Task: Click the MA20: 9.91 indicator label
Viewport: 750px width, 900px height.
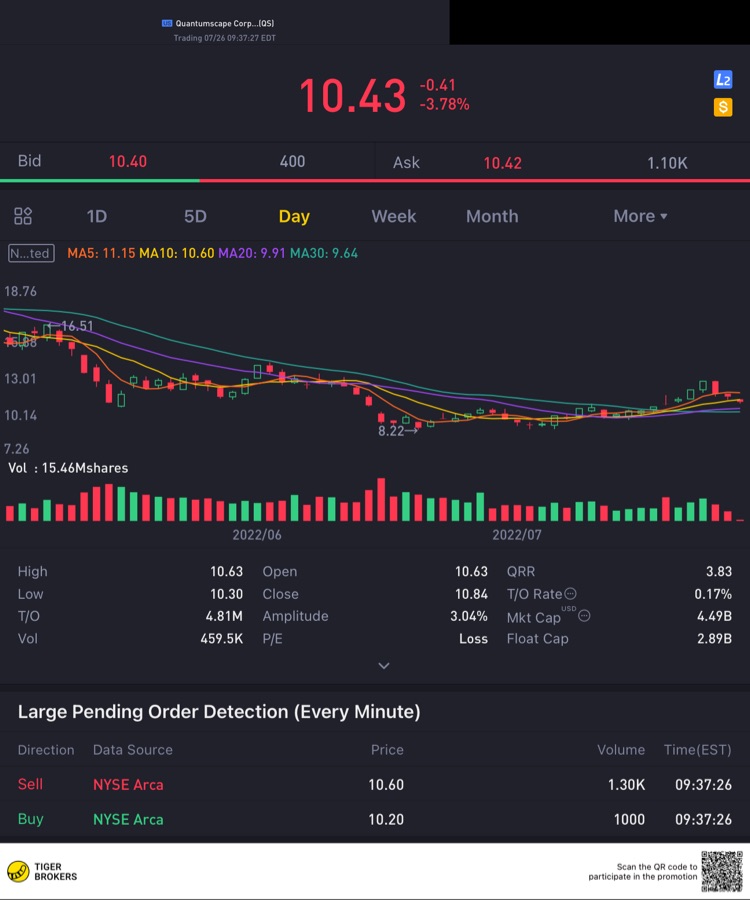Action: pos(252,253)
